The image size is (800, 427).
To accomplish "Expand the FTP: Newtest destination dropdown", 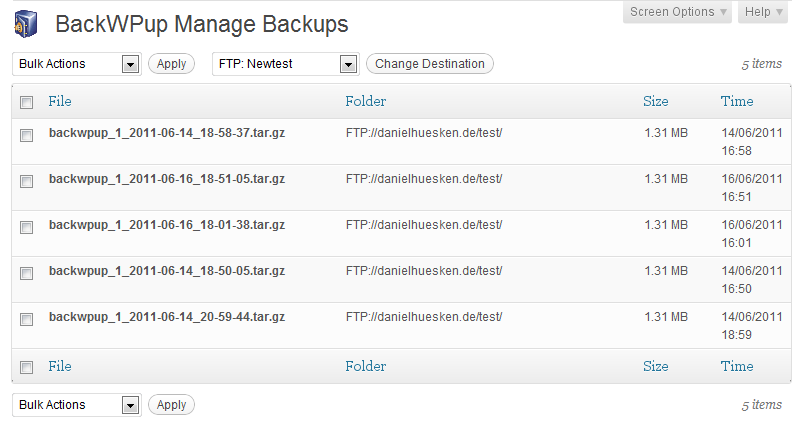I will pos(348,64).
